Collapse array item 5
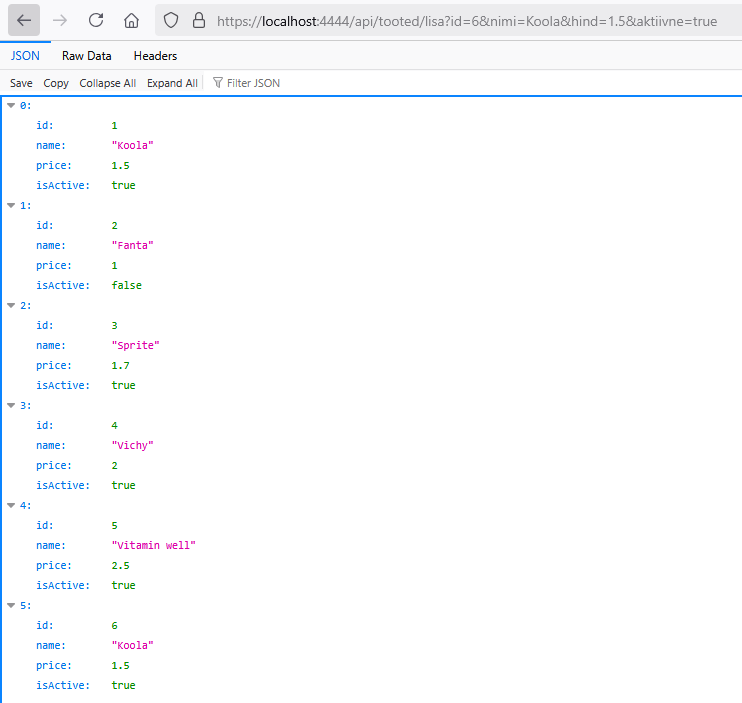The width and height of the screenshot is (742, 703). pyautogui.click(x=12, y=605)
